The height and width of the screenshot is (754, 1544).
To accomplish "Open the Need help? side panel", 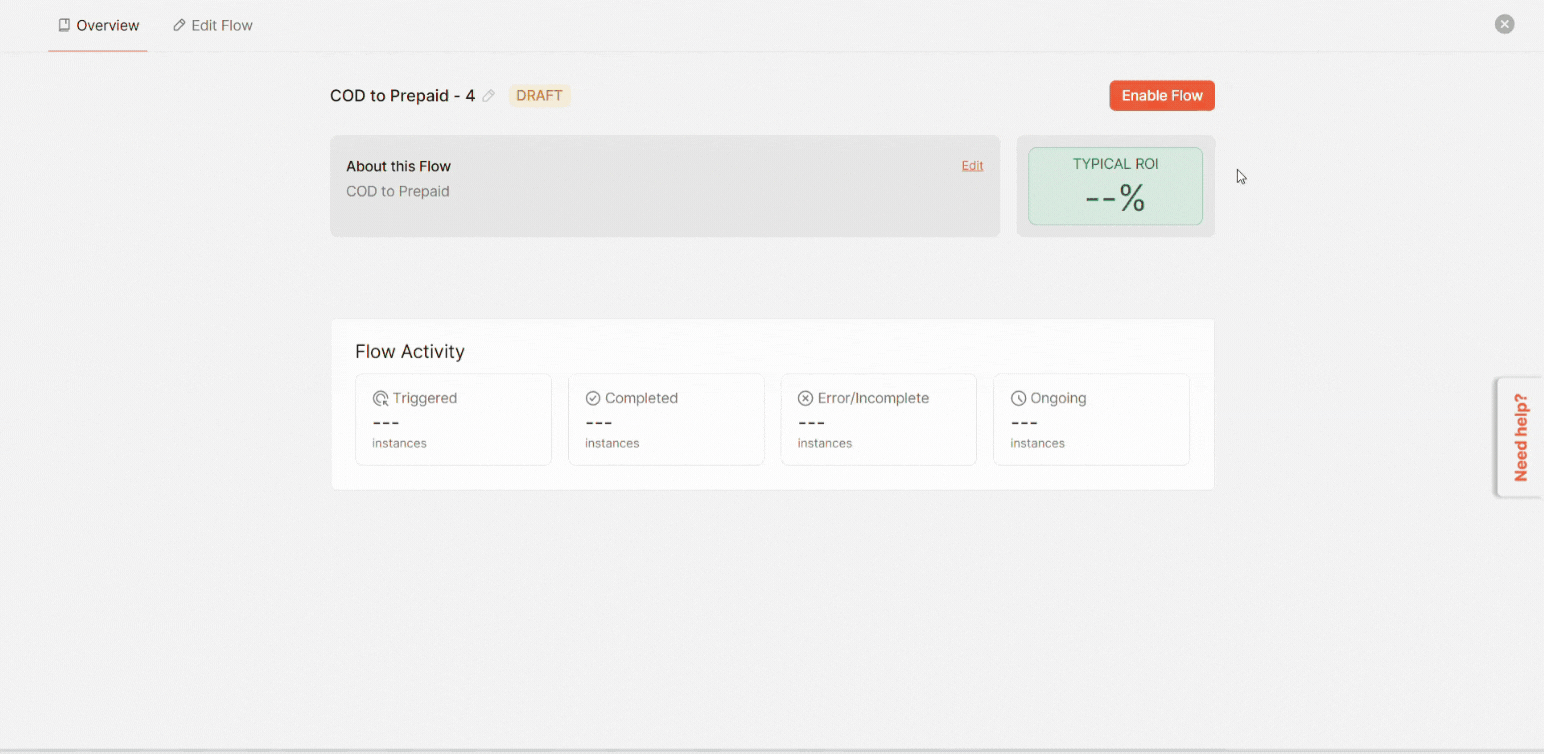I will pyautogui.click(x=1521, y=437).
